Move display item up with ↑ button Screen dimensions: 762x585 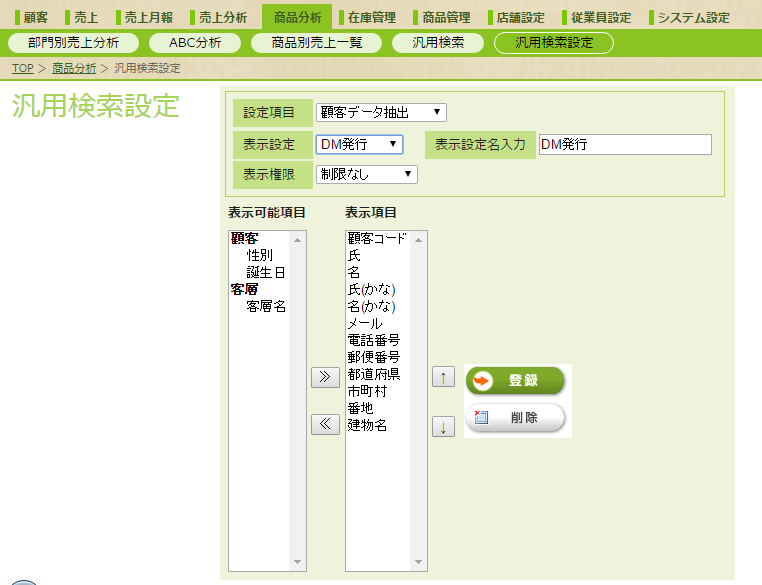443,377
